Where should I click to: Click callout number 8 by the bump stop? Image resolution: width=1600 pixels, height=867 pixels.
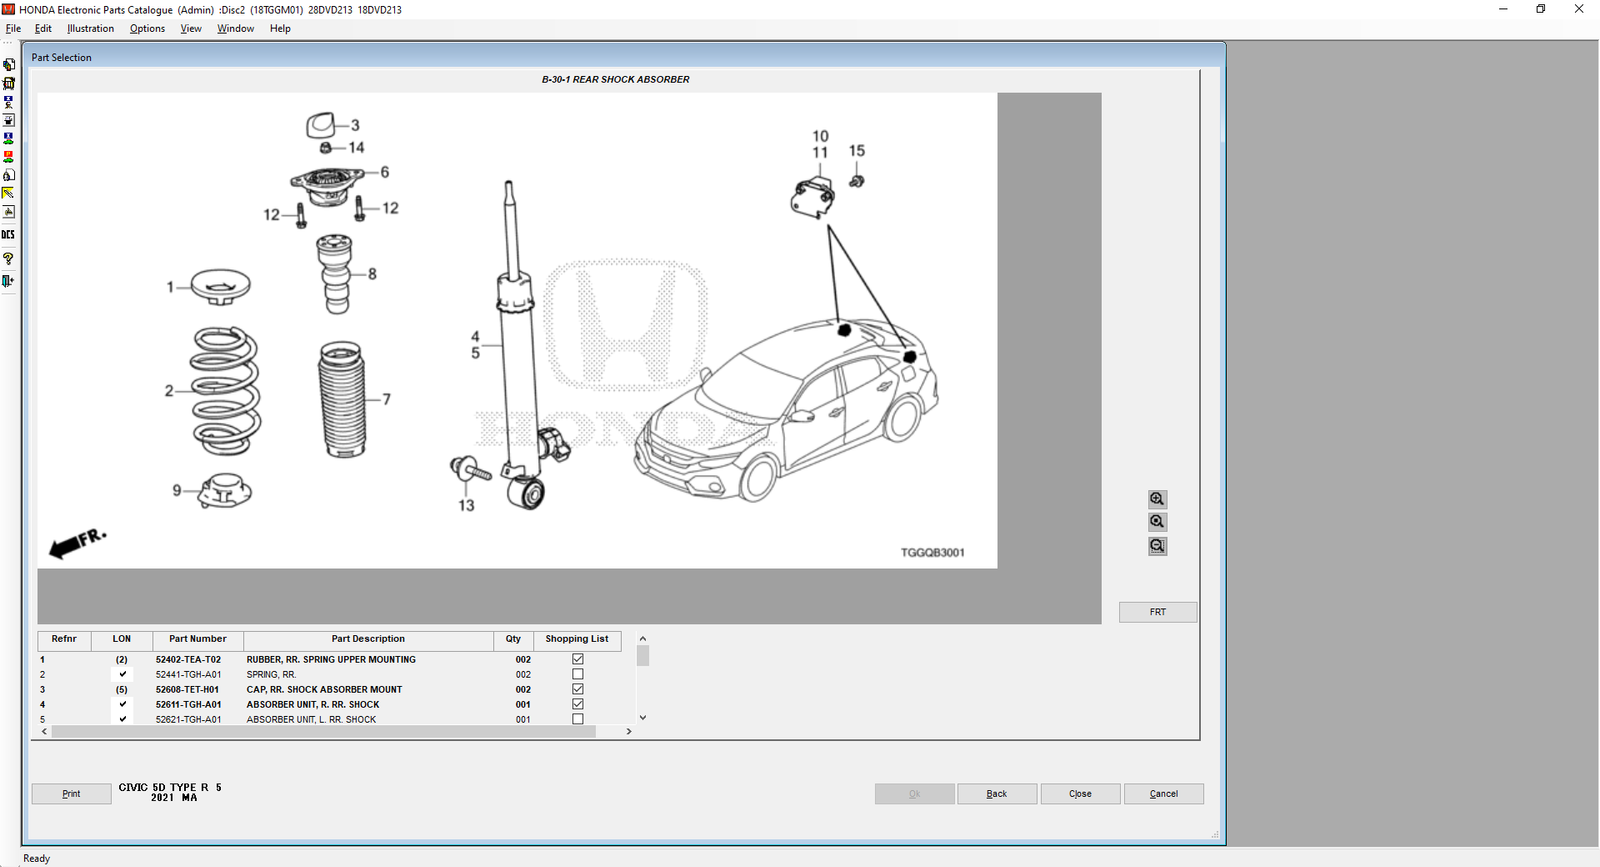click(372, 274)
